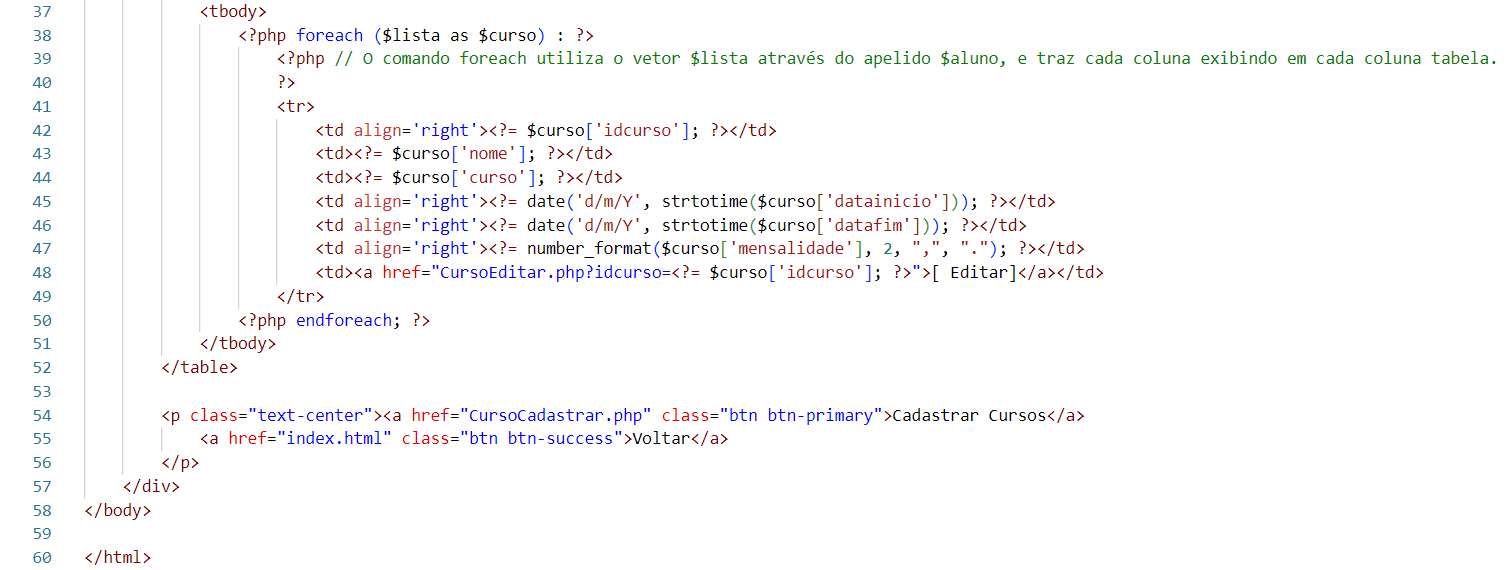
Task: Click line number 37 in the gutter
Action: point(41,11)
